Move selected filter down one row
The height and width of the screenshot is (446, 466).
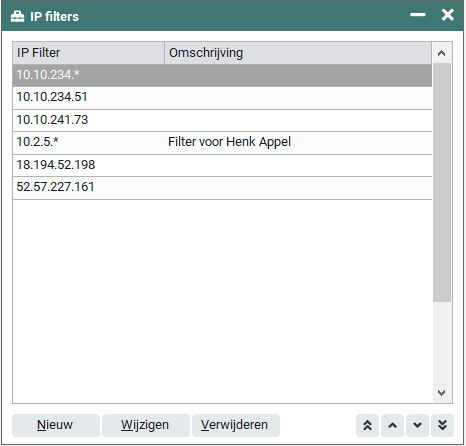coord(417,425)
